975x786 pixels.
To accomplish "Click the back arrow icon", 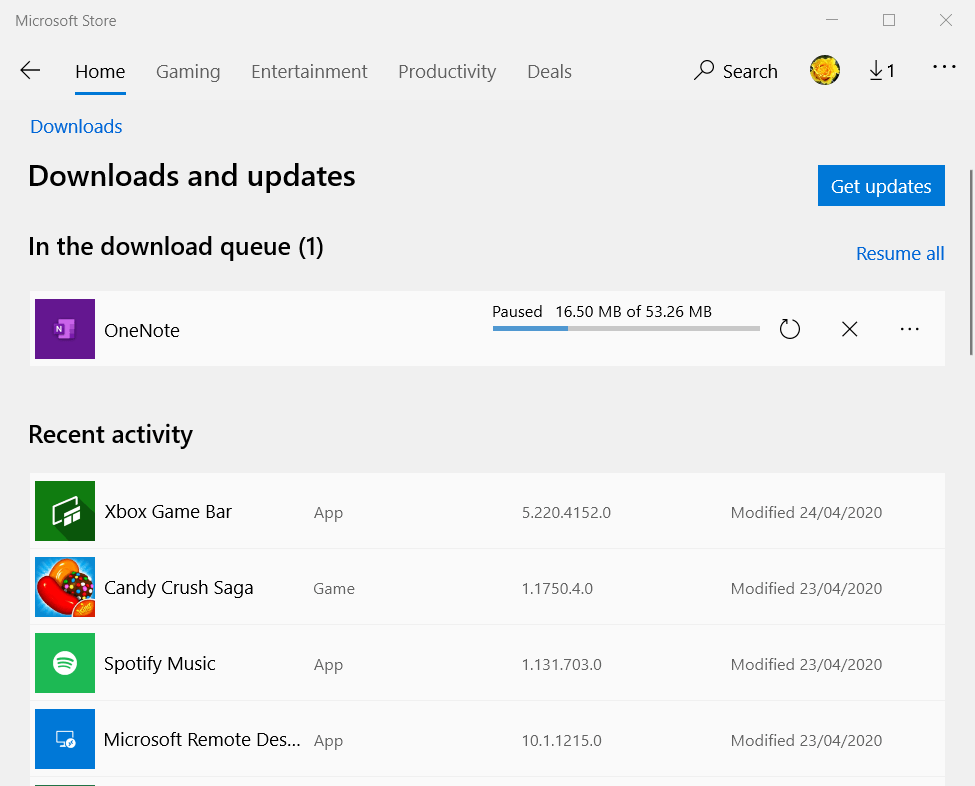I will (30, 71).
